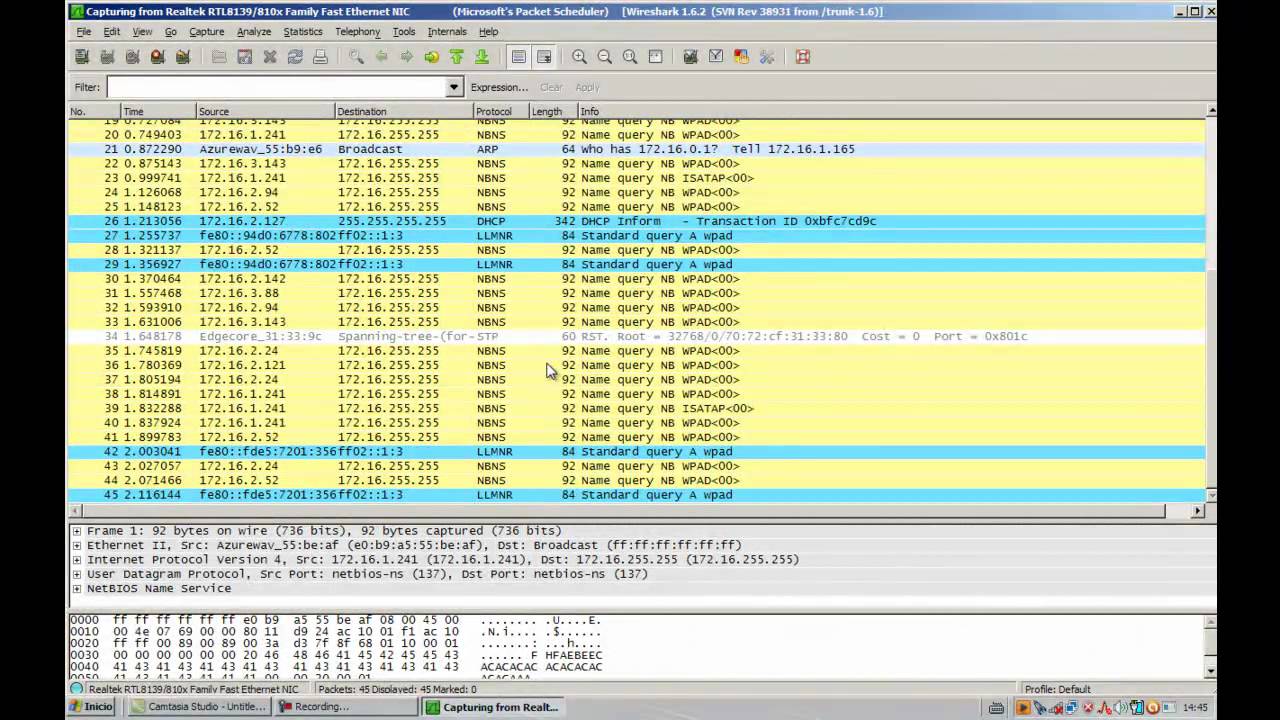Image resolution: width=1280 pixels, height=720 pixels.
Task: Expand User Datagram Protocol node
Action: [77, 574]
